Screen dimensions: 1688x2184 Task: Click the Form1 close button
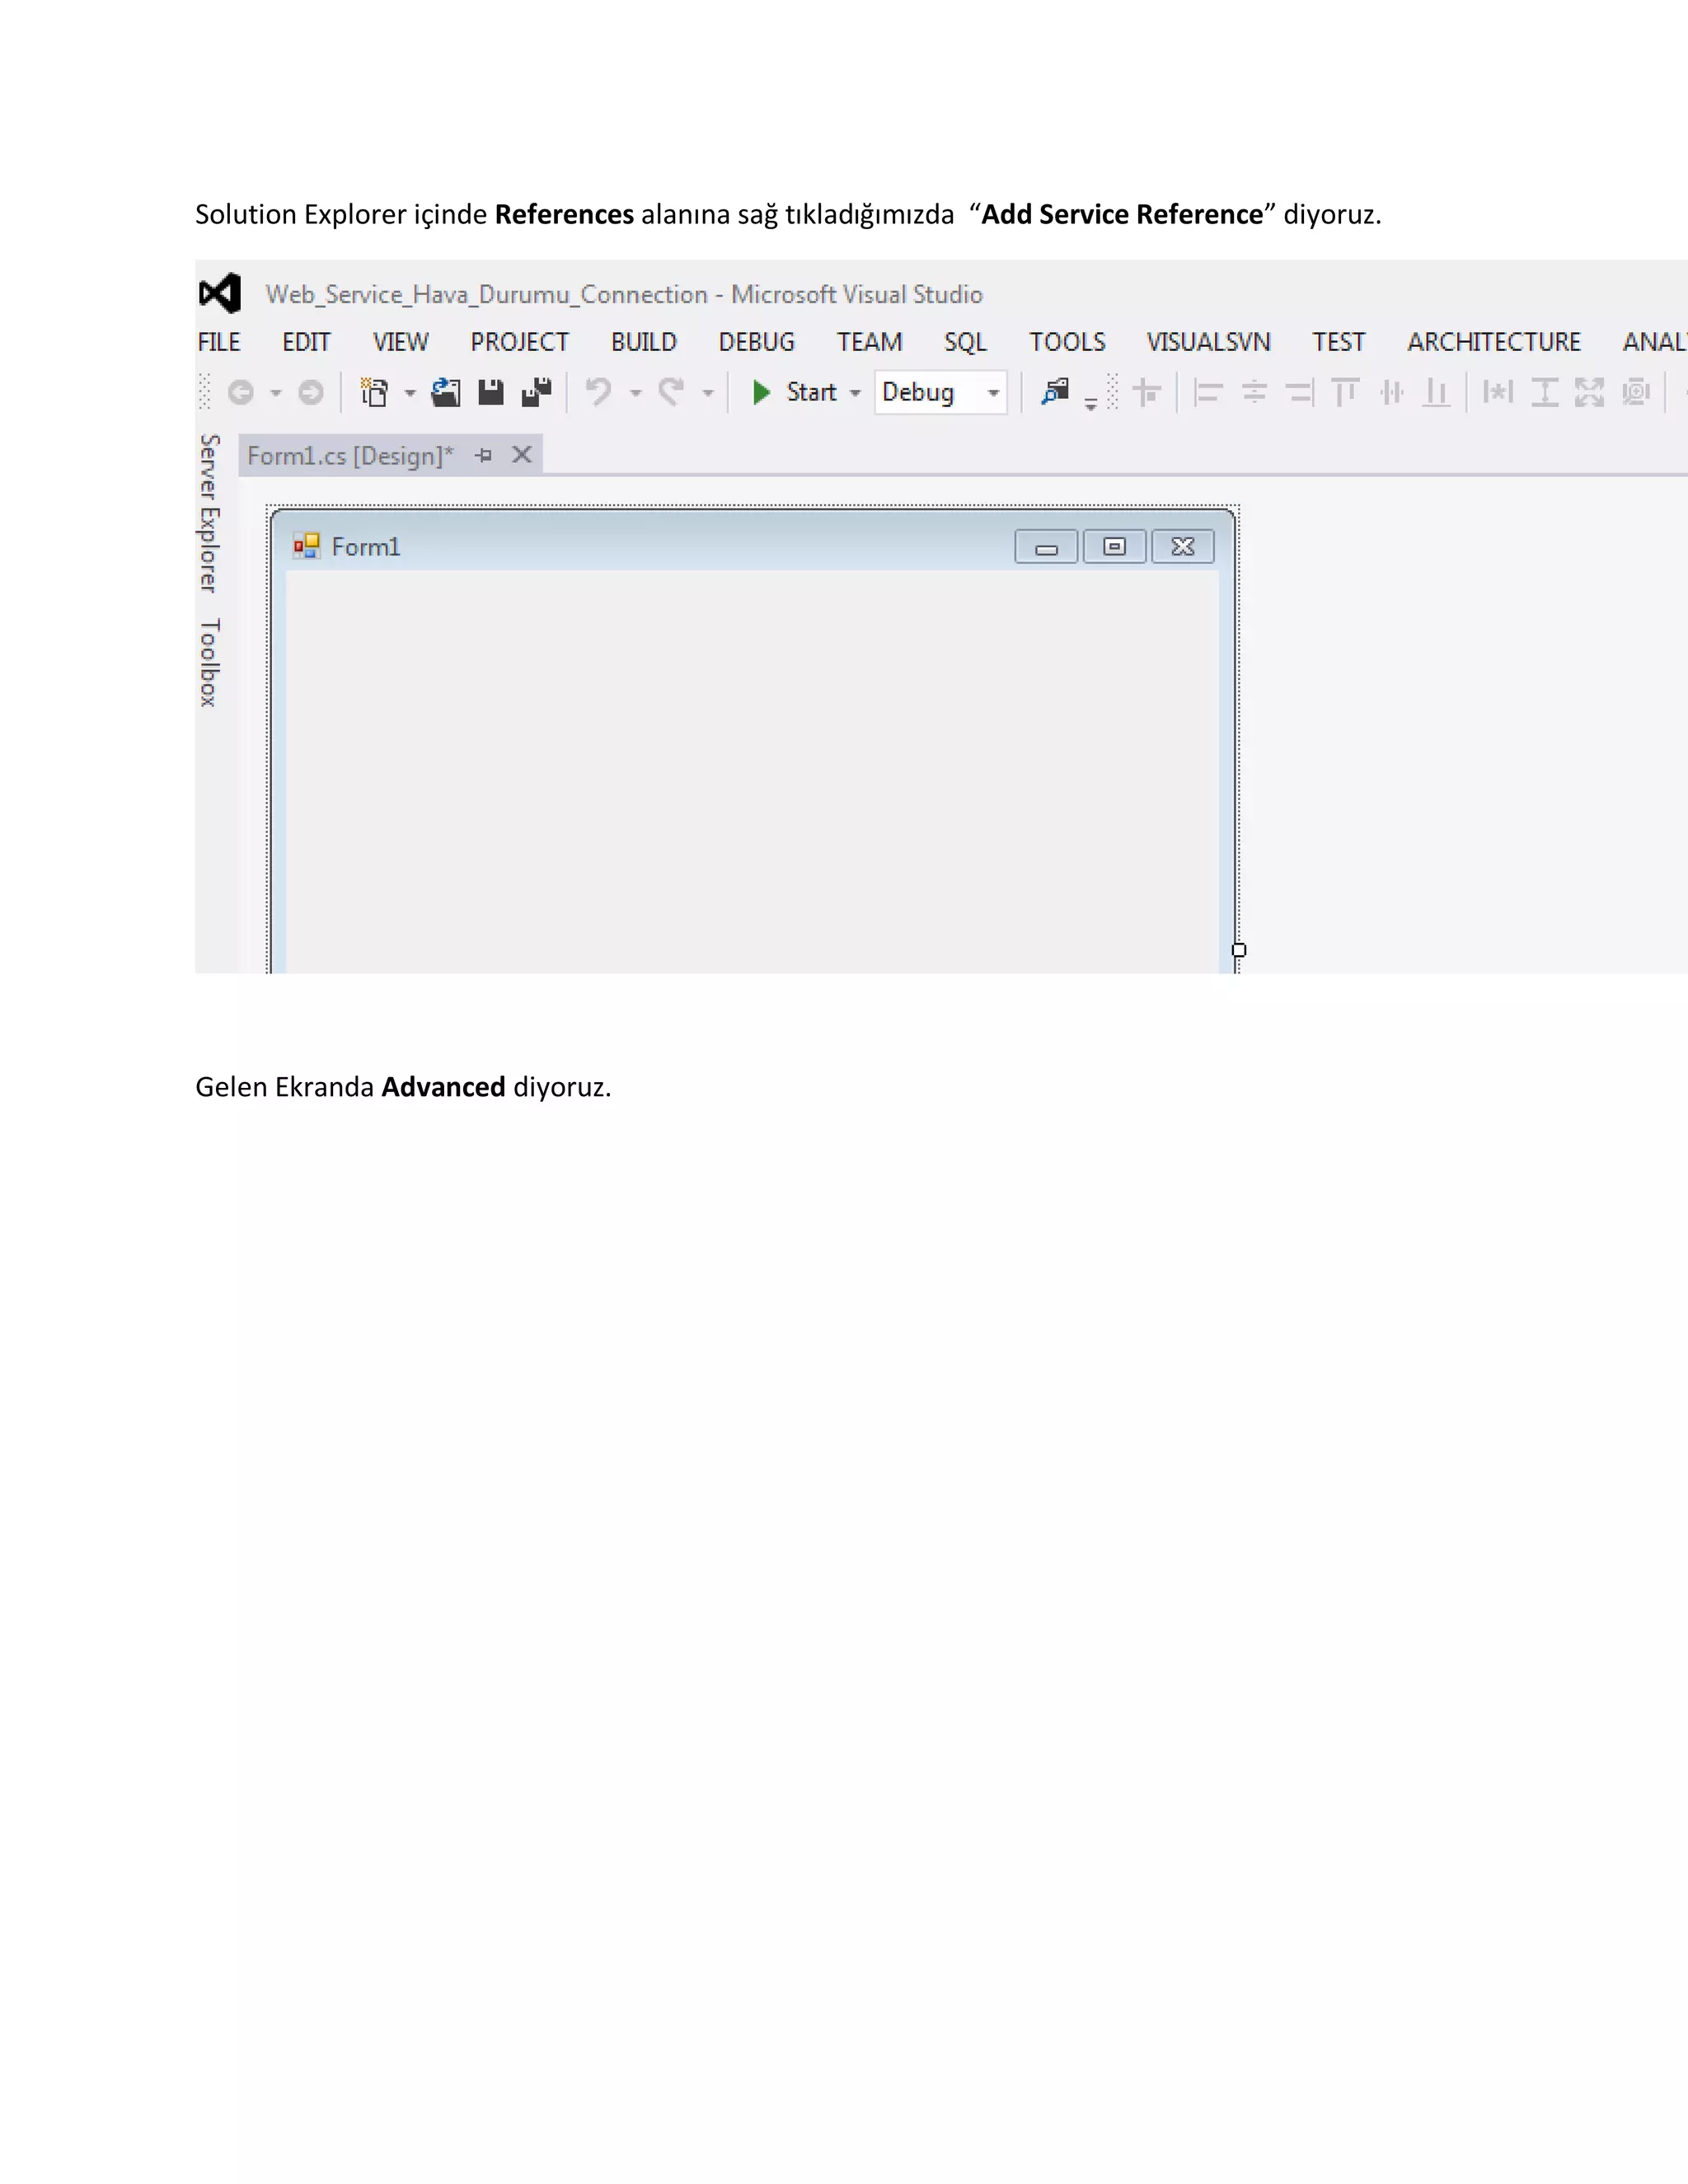pyautogui.click(x=1183, y=547)
